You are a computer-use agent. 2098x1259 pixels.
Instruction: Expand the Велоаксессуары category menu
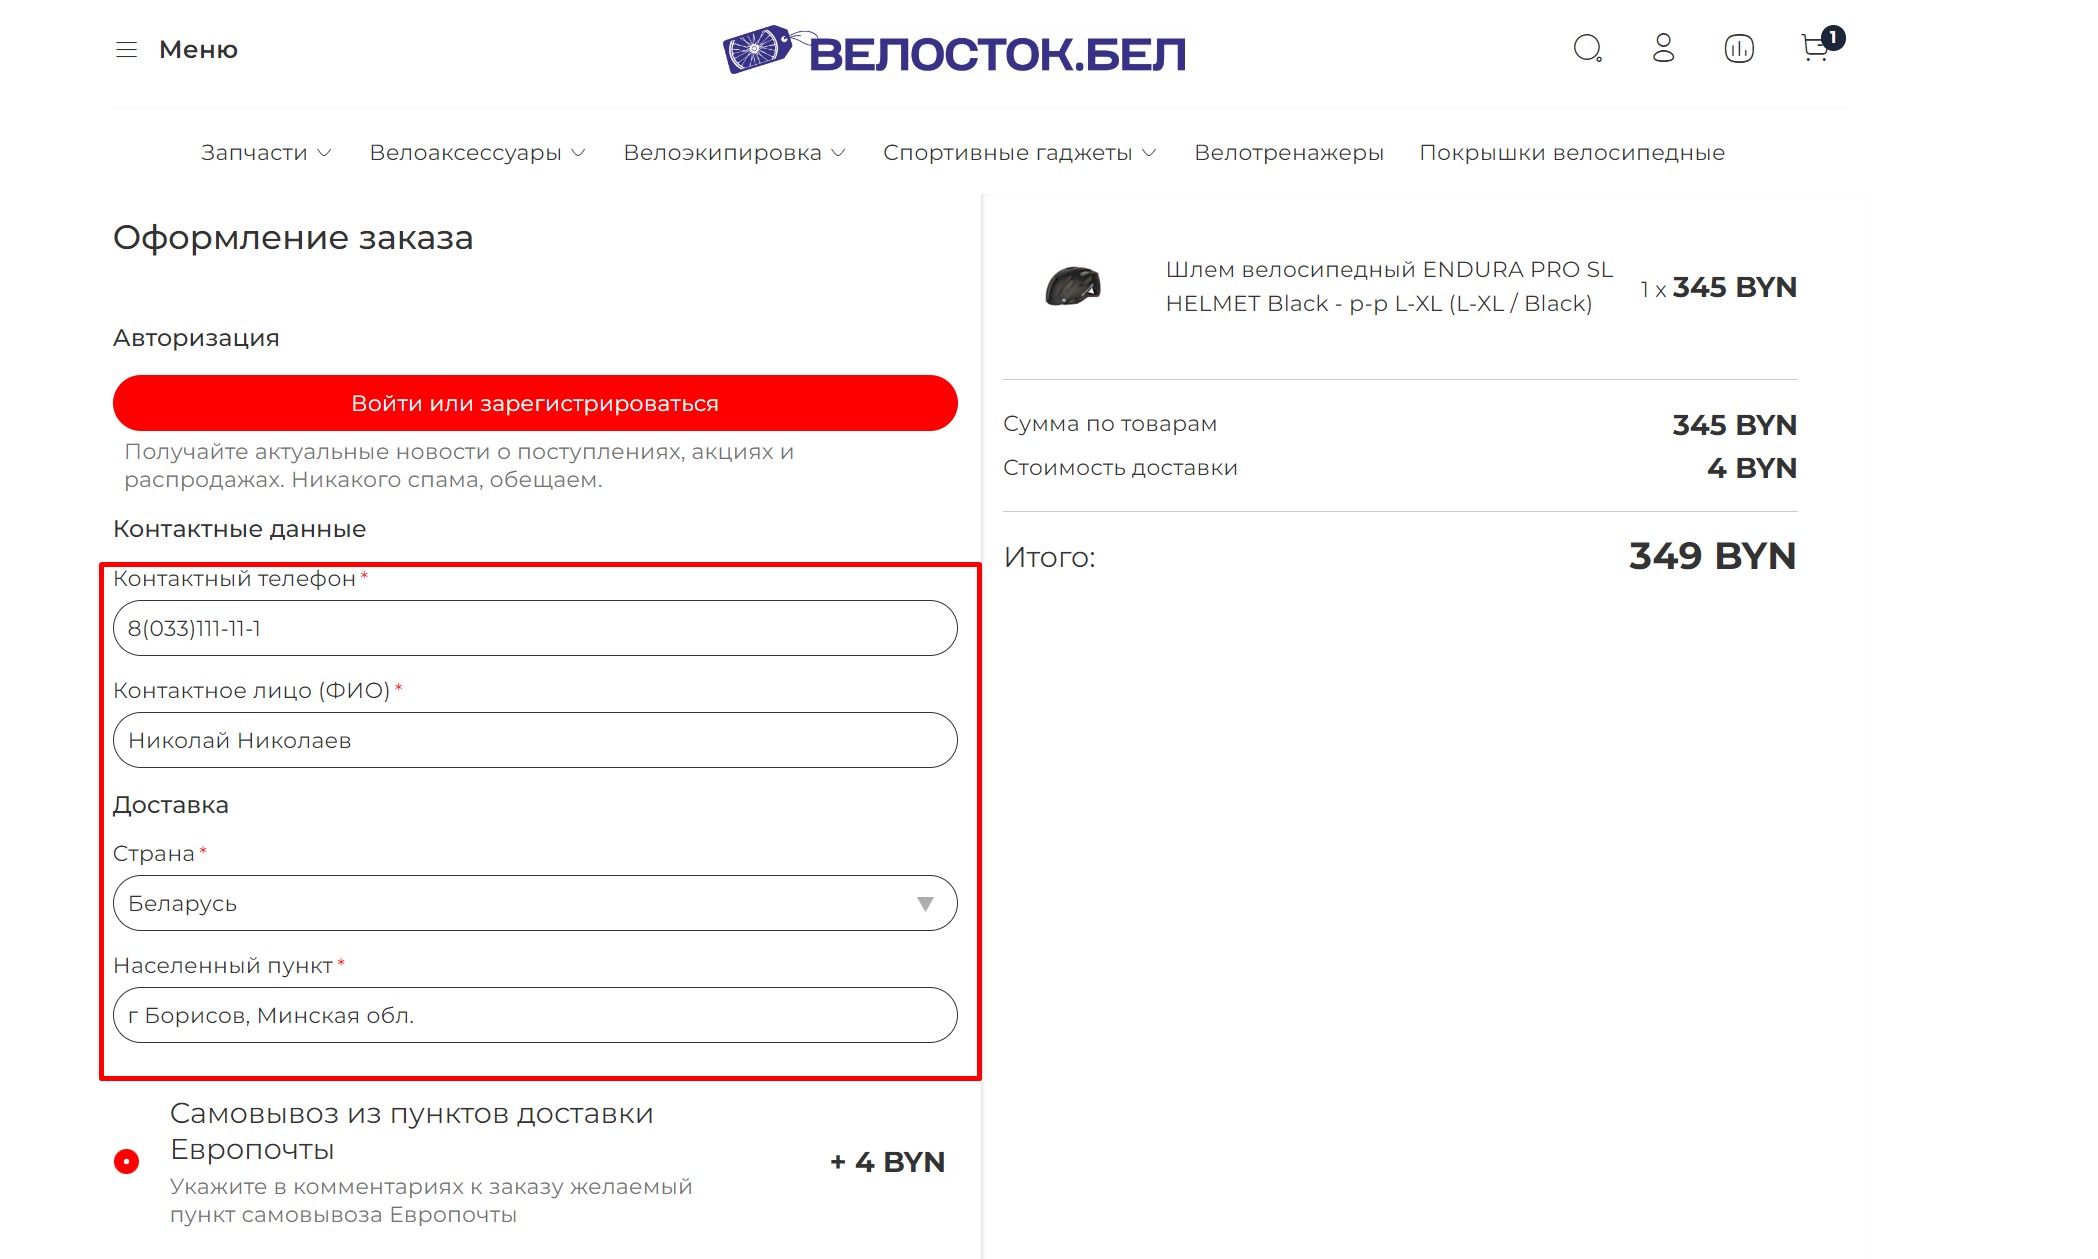click(477, 153)
